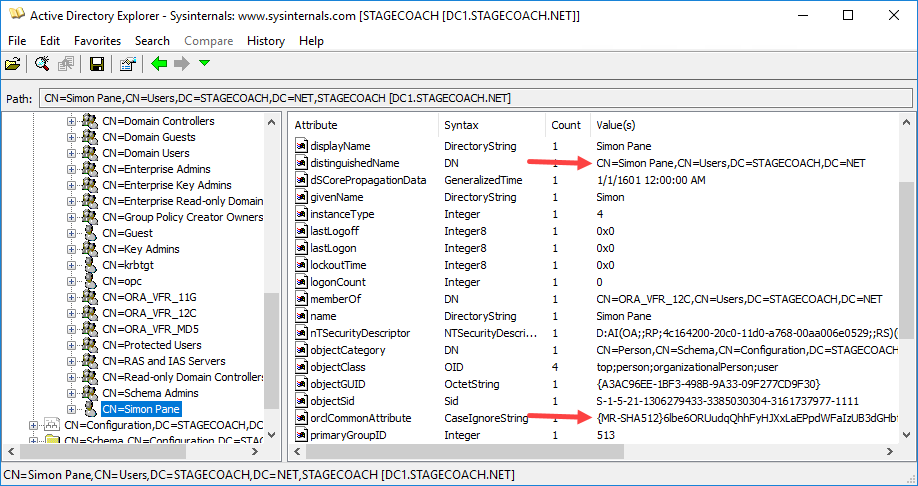Open the Favorites menu
The height and width of the screenshot is (486, 918).
coord(97,41)
